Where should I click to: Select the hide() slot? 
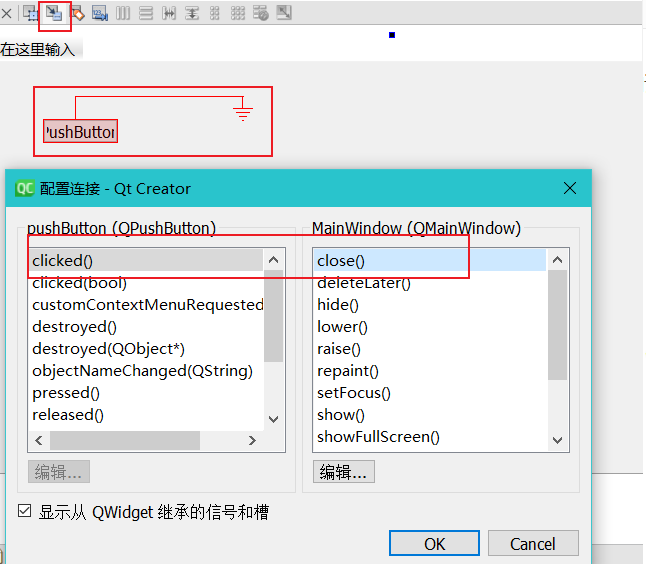point(430,304)
